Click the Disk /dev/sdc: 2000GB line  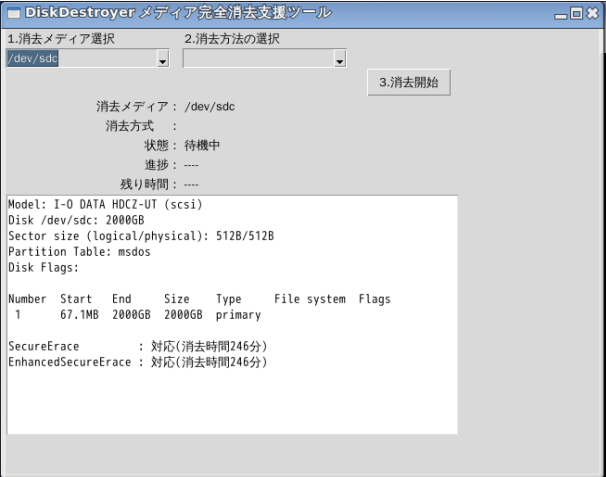(76, 220)
